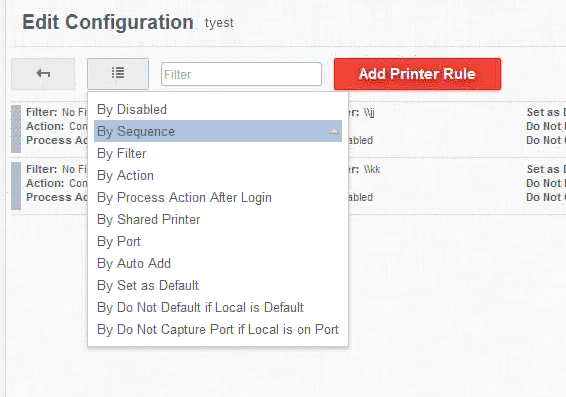This screenshot has height=397, width=566.
Task: Select the drag handle of the \\kk rule
Action: click(x=16, y=186)
